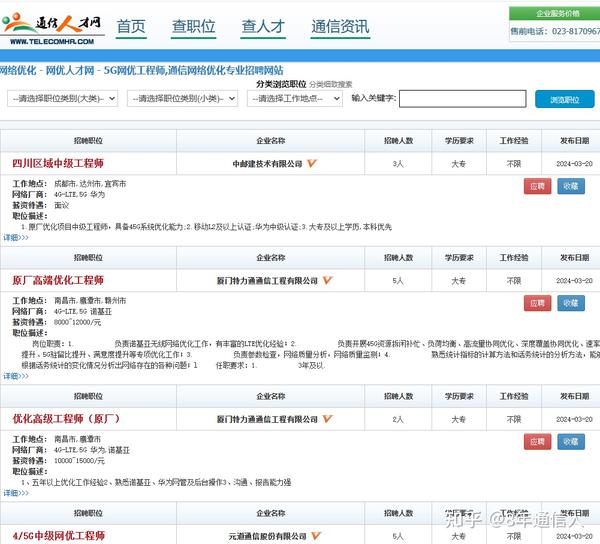This screenshot has height=544, width=600.
Task: Go to 查职位 in top navigation
Action: pos(194,27)
